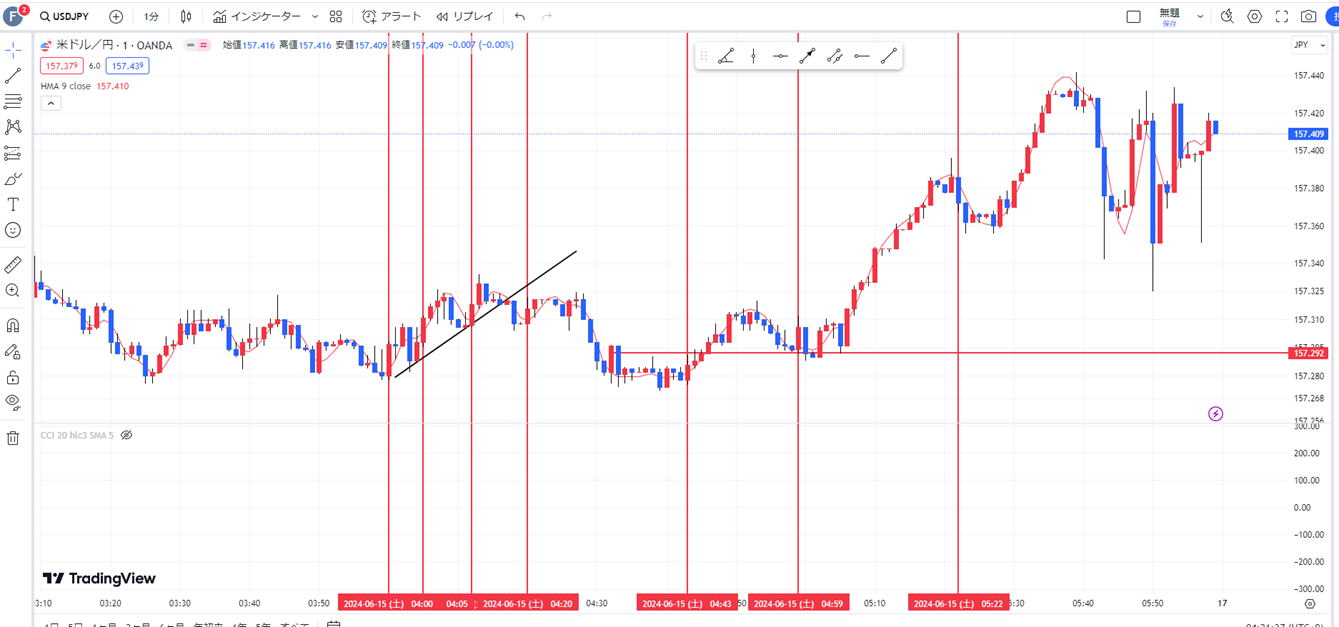Screen dimensions: 1339x627
Task: Collapse the indicator legend with the chevron
Action: tap(46, 103)
